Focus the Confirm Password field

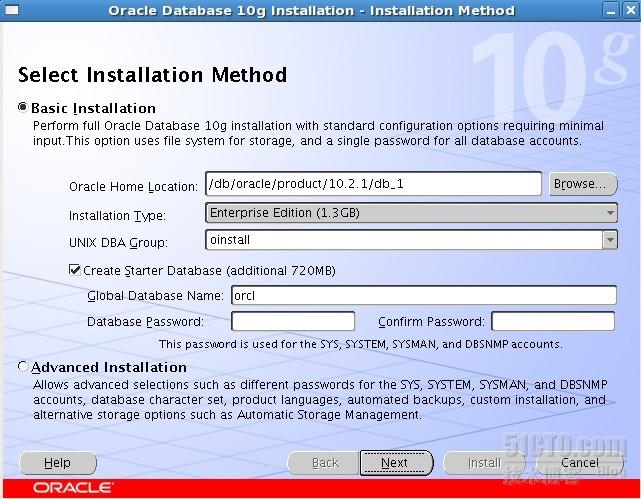point(553,322)
